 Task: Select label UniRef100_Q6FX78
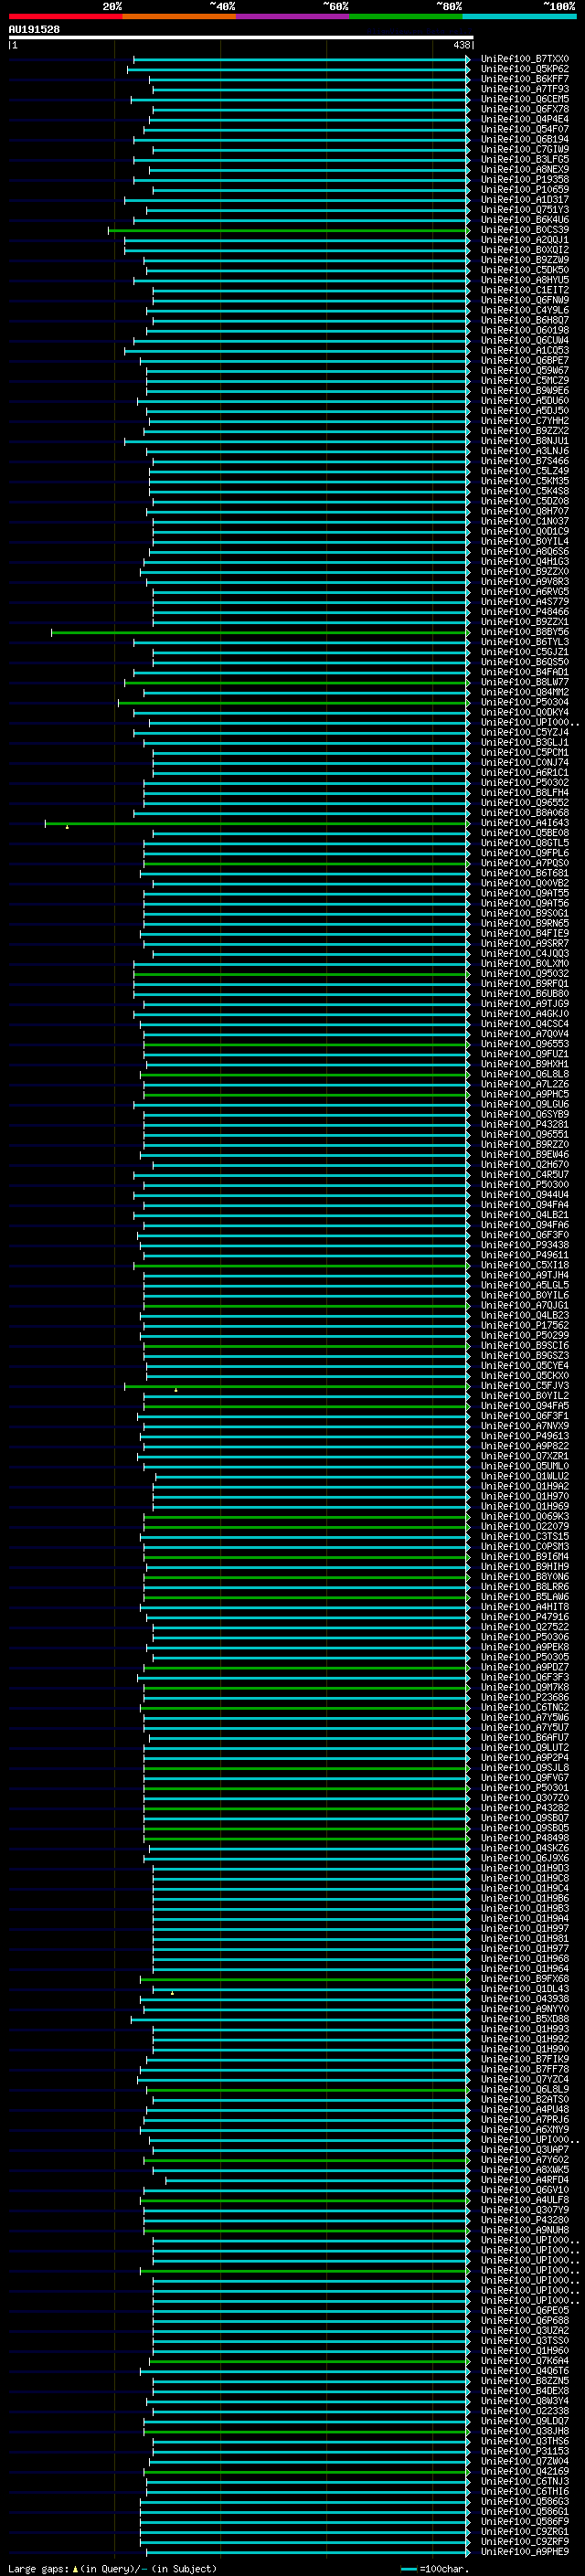[x=525, y=109]
